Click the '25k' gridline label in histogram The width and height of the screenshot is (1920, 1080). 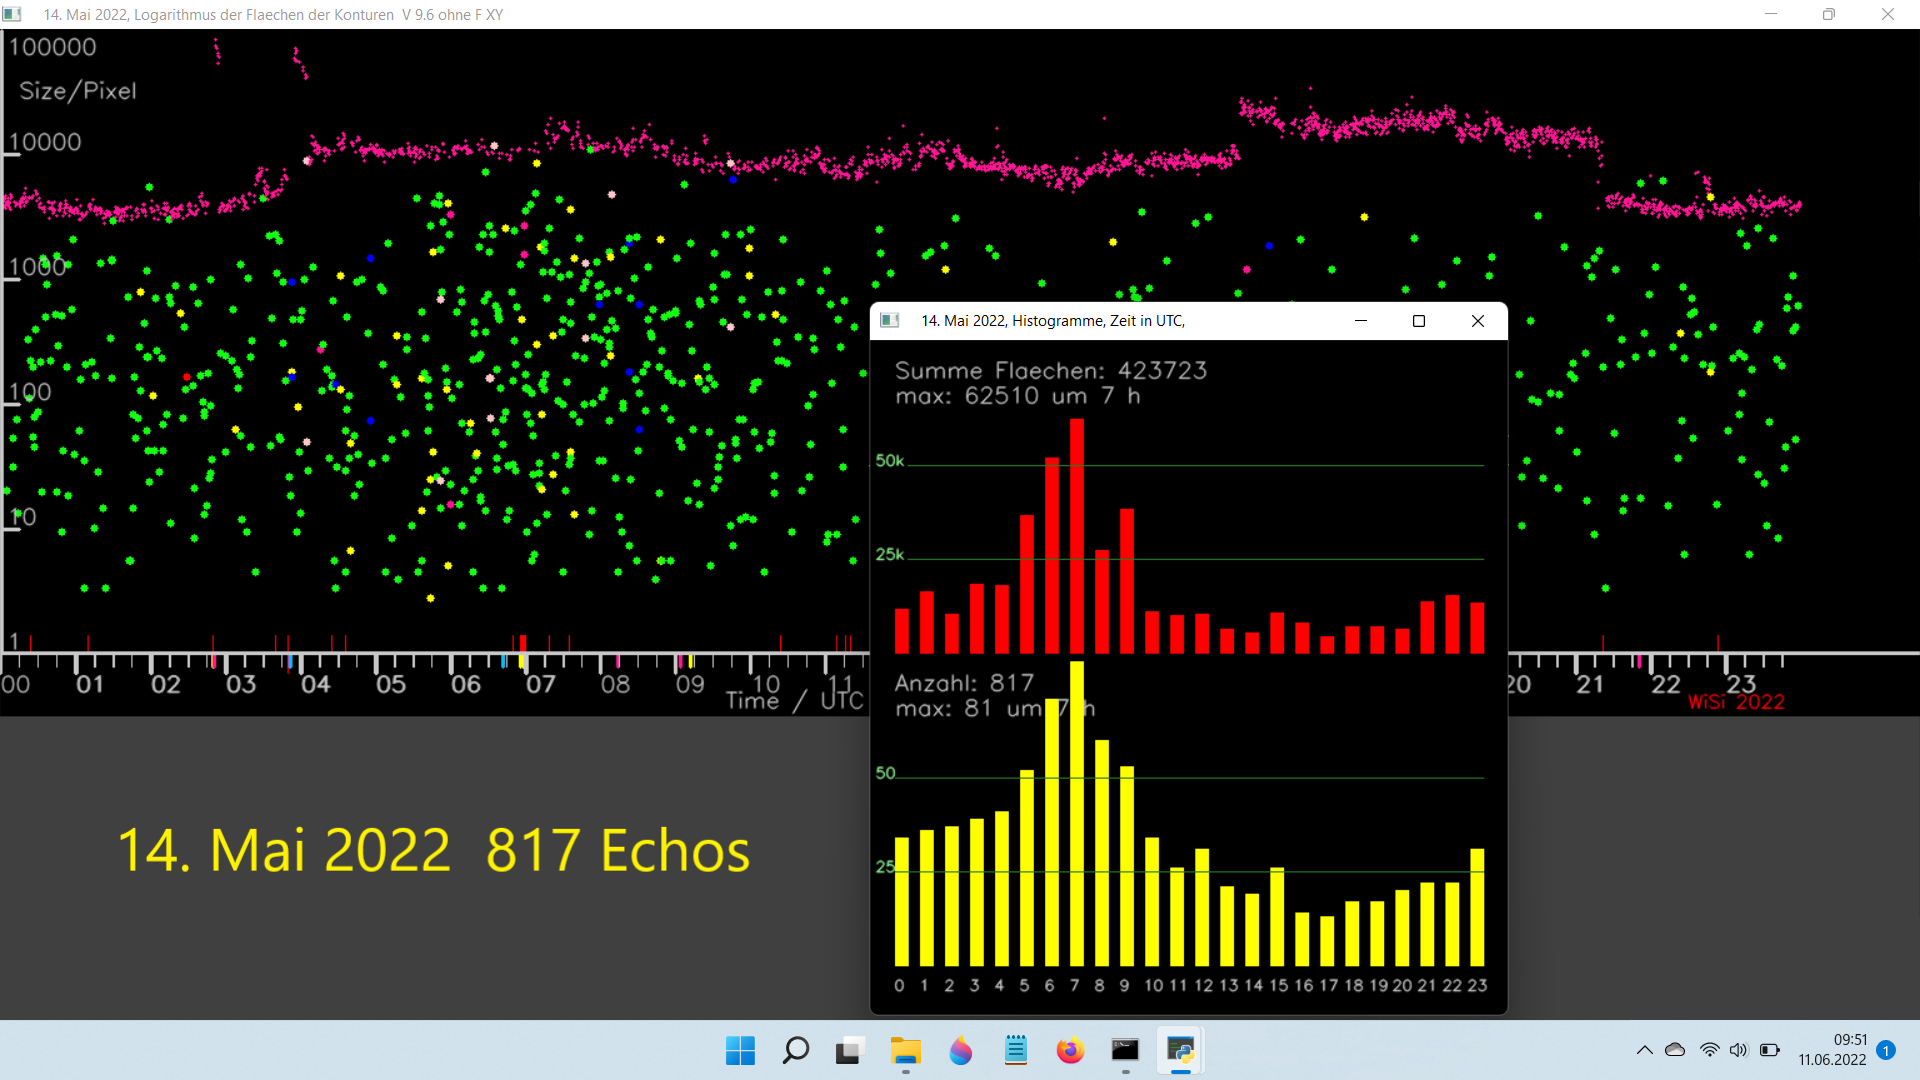(890, 555)
